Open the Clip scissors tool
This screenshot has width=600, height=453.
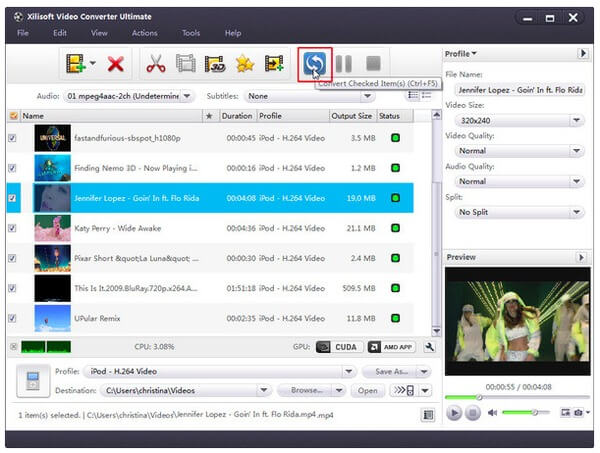point(156,64)
